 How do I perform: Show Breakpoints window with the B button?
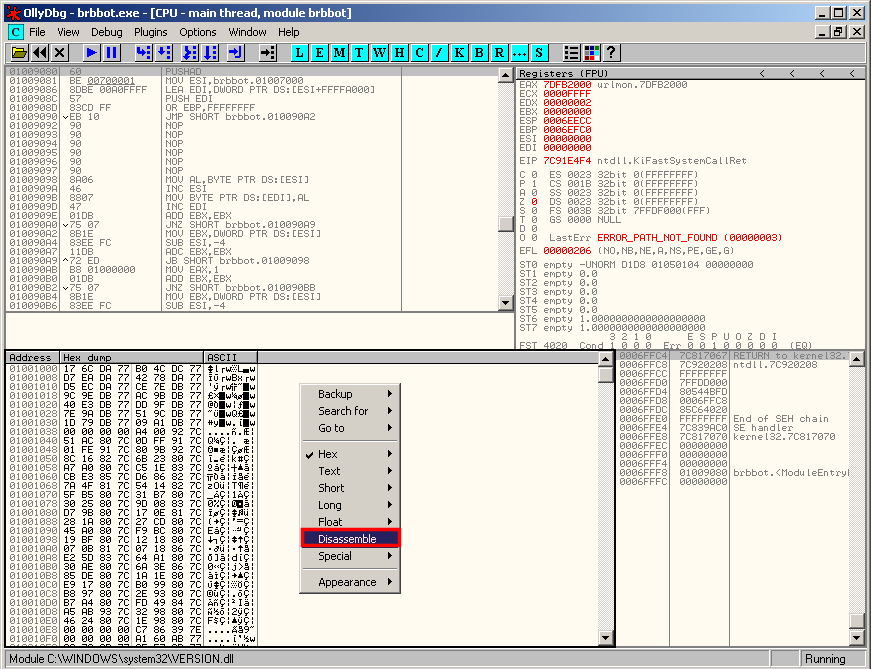coord(480,52)
